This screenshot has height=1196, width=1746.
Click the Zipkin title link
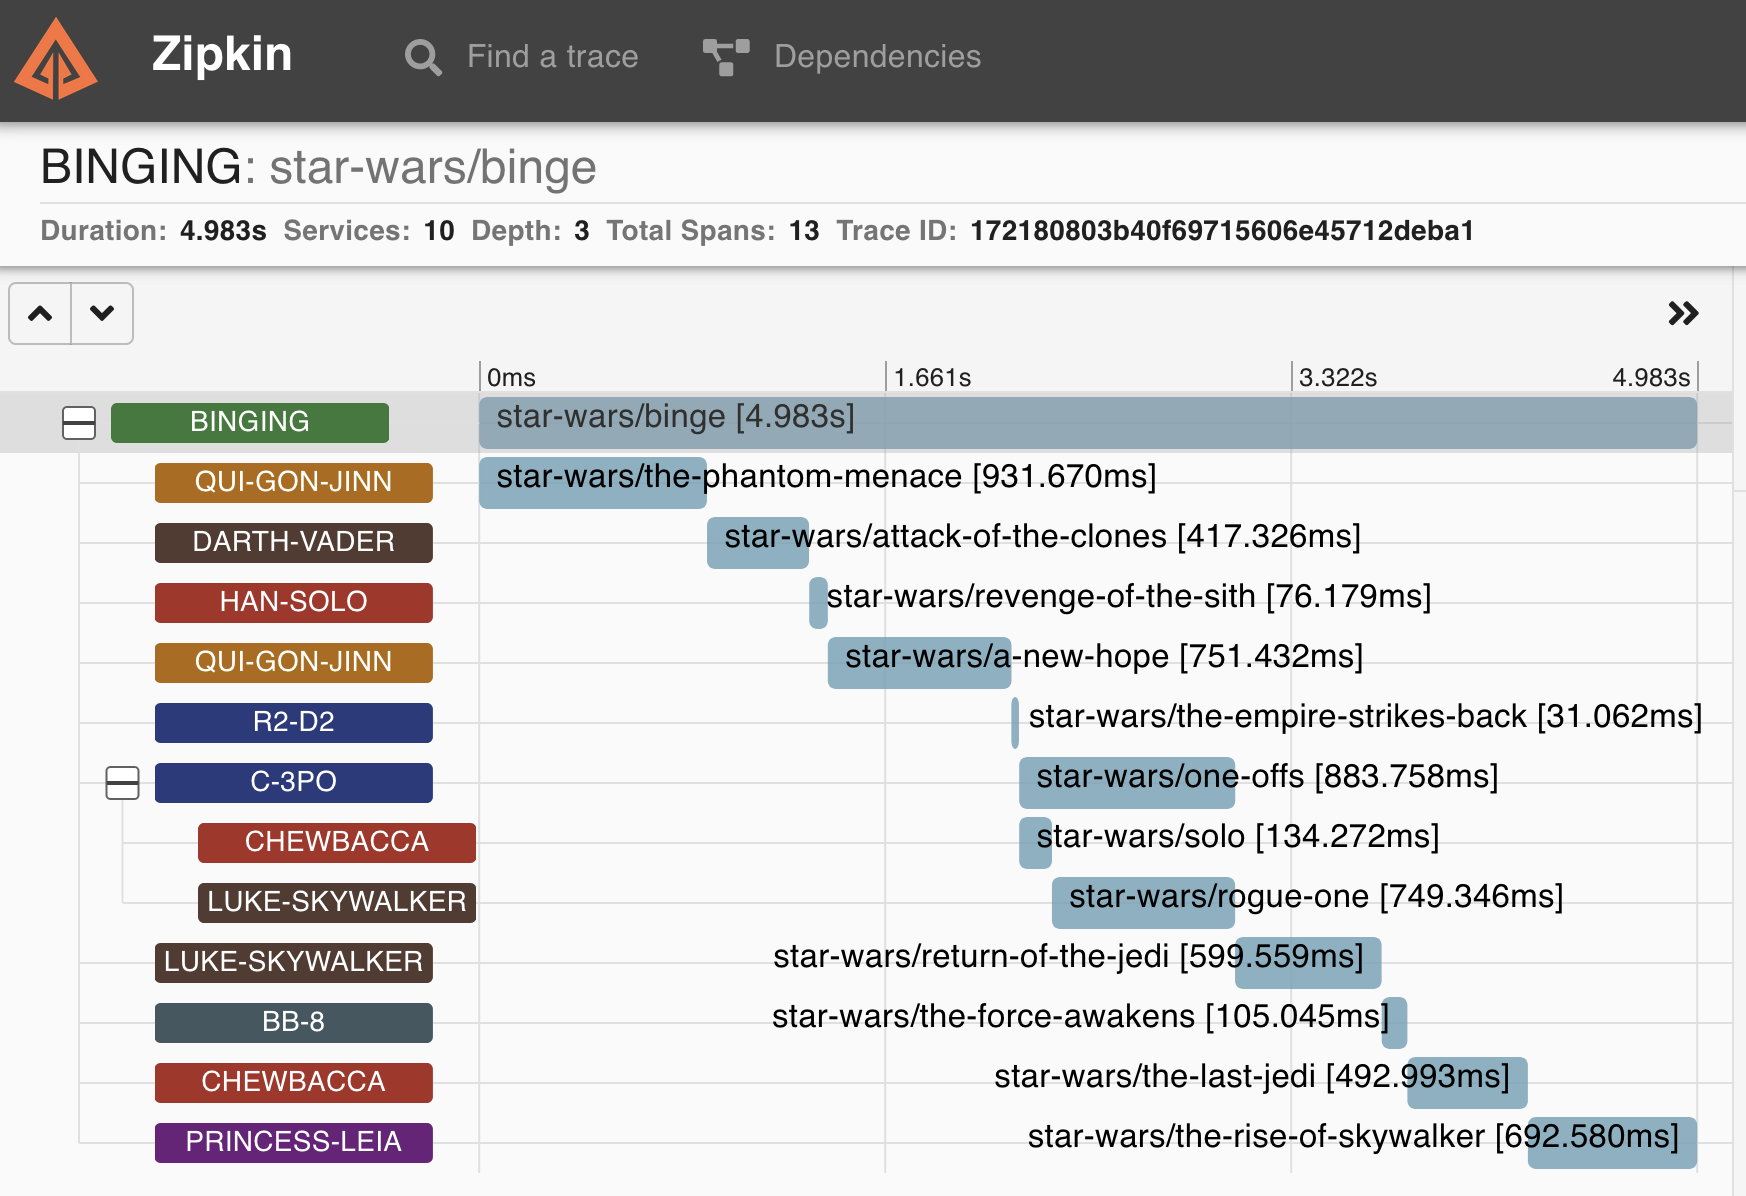coord(222,54)
